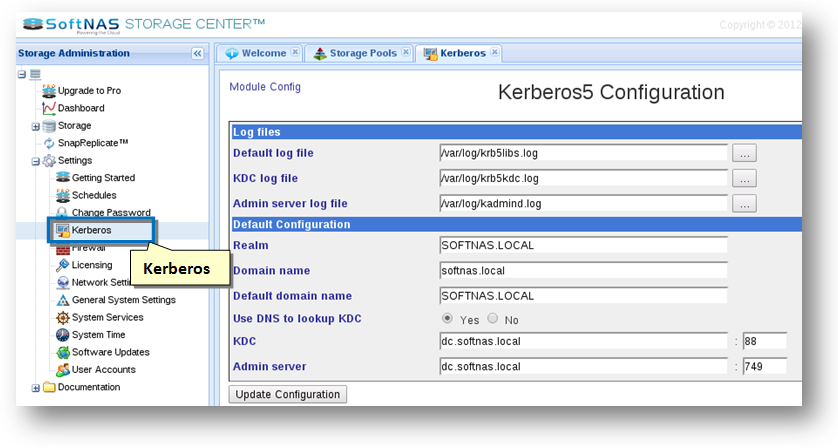838x448 pixels.
Task: Browse for the KDC log file
Action: point(744,179)
